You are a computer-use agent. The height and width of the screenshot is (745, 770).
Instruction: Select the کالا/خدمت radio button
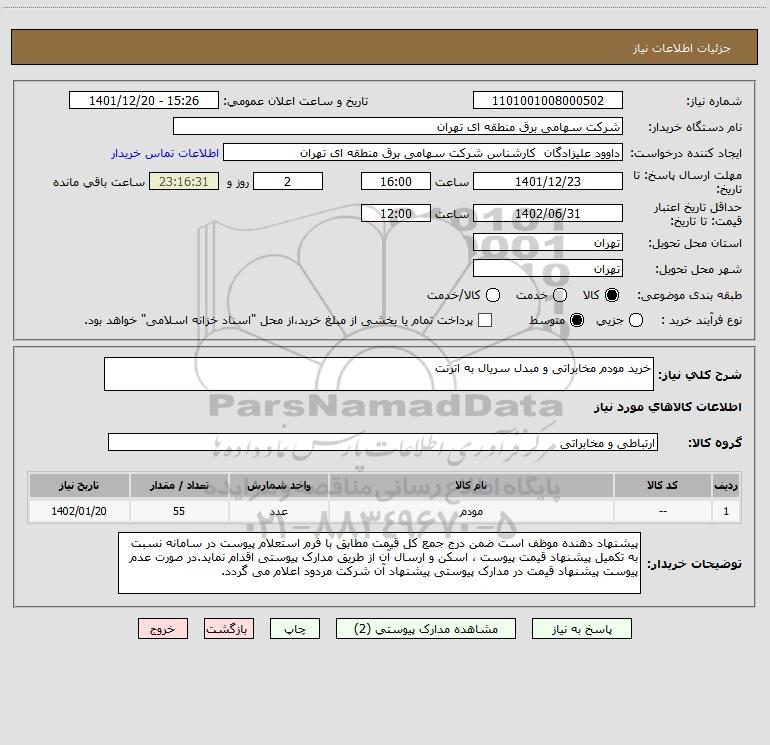493,295
